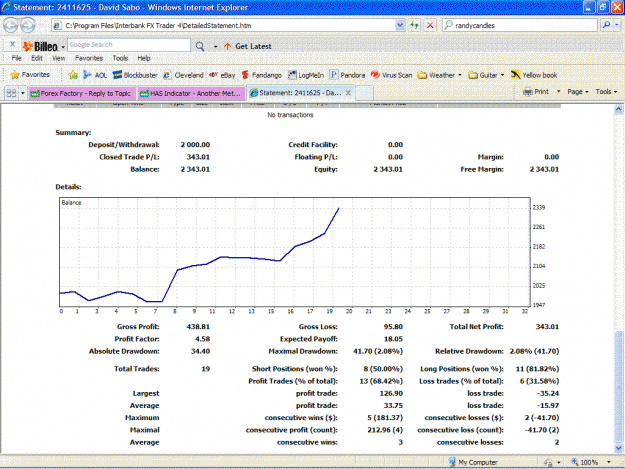This screenshot has width=625, height=469.
Task: Open the View menu
Action: (58, 58)
